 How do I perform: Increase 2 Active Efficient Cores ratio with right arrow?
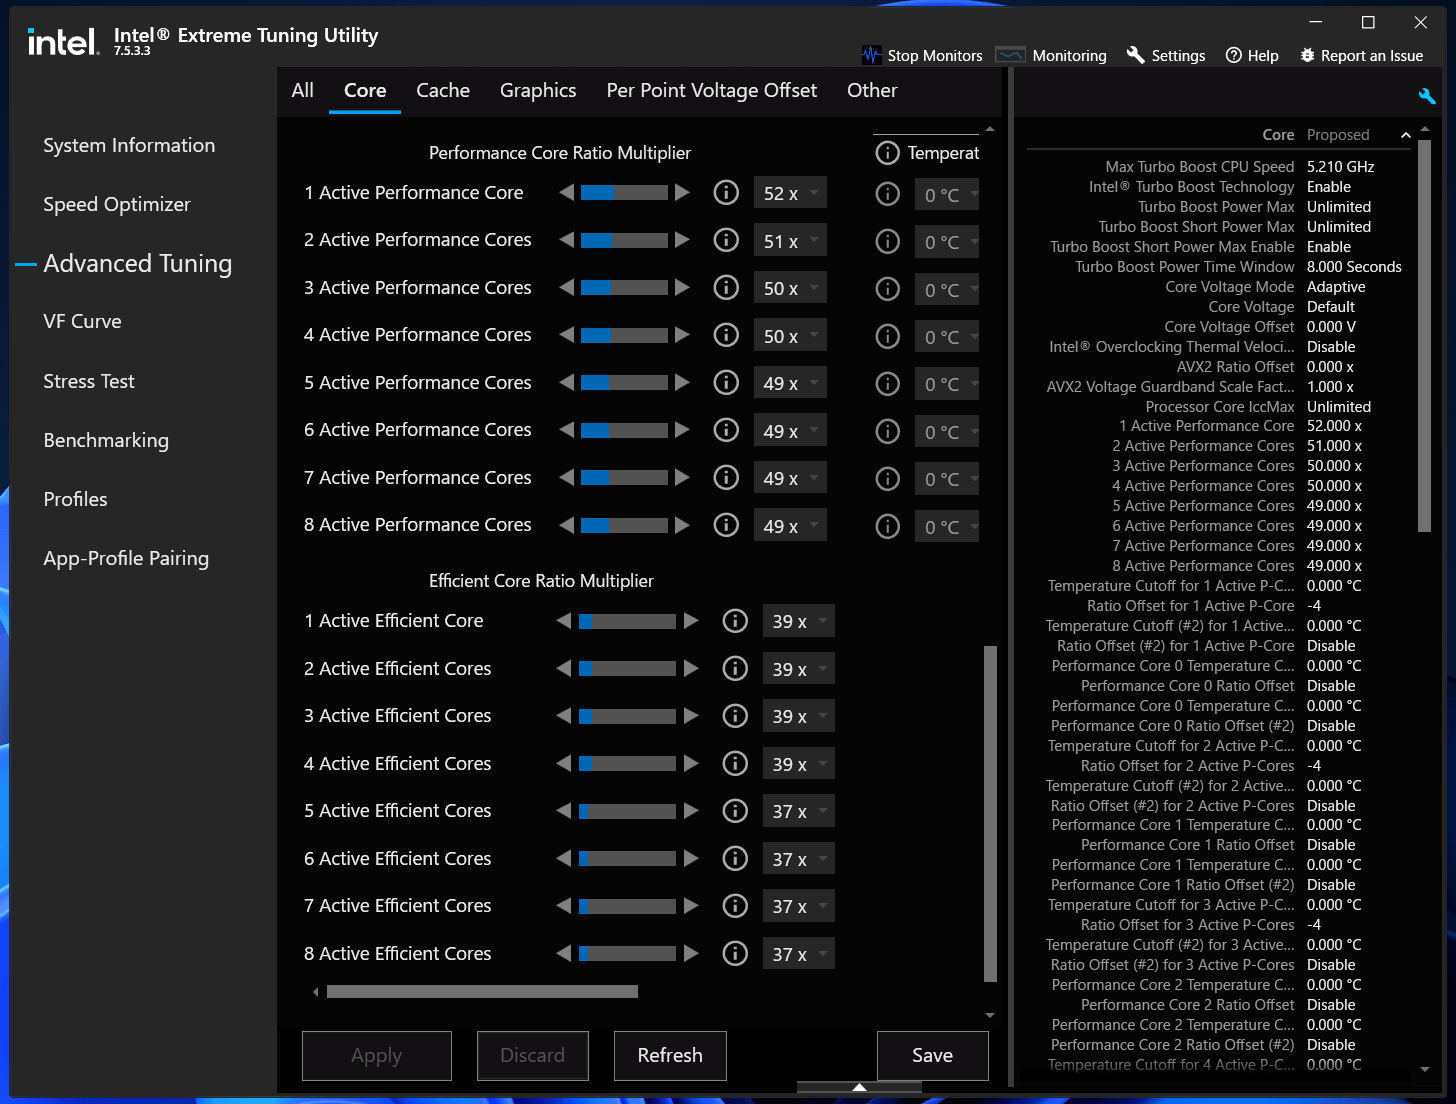pos(691,668)
